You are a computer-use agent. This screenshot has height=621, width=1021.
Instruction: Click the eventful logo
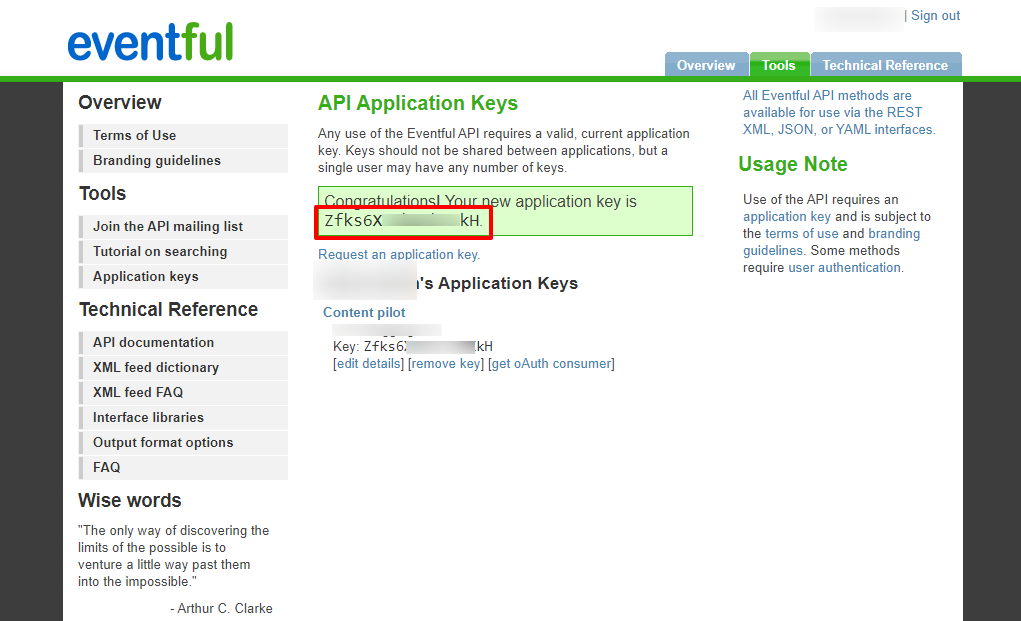click(150, 42)
